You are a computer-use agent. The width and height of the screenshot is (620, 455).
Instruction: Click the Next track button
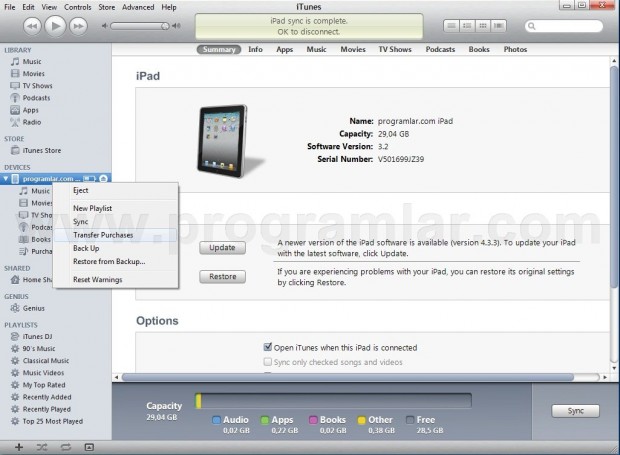(78, 26)
